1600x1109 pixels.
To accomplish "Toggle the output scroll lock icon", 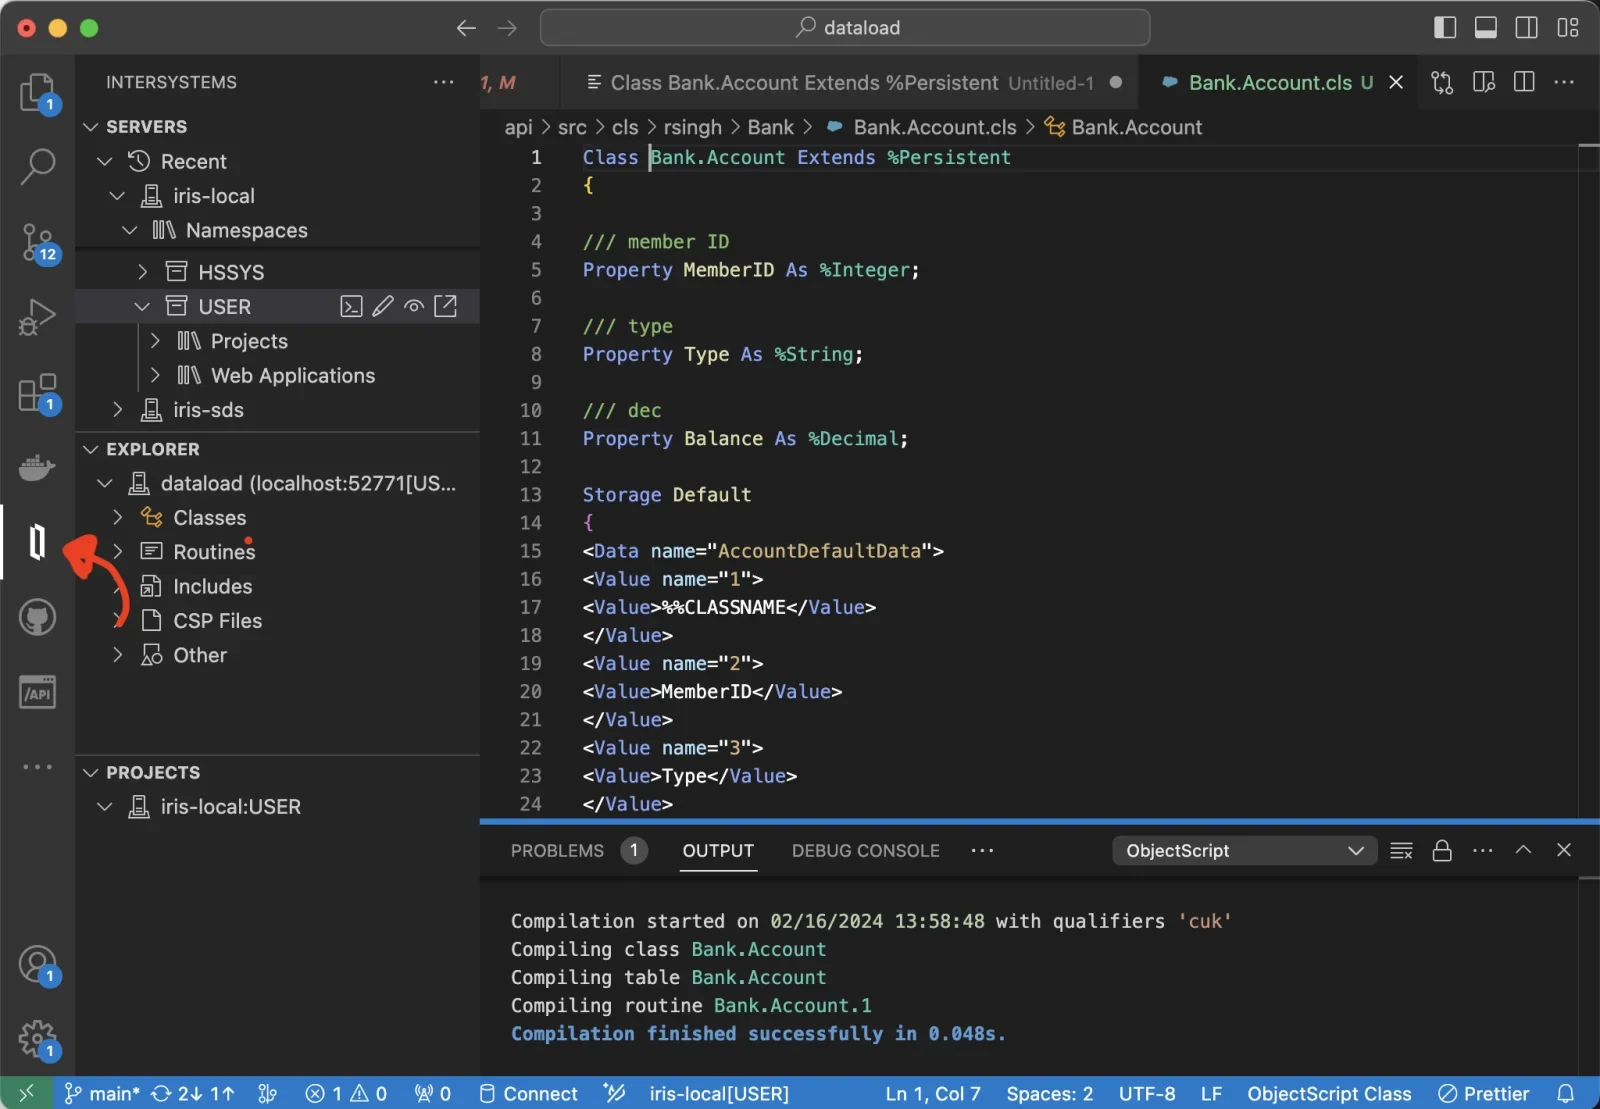I will coord(1442,851).
